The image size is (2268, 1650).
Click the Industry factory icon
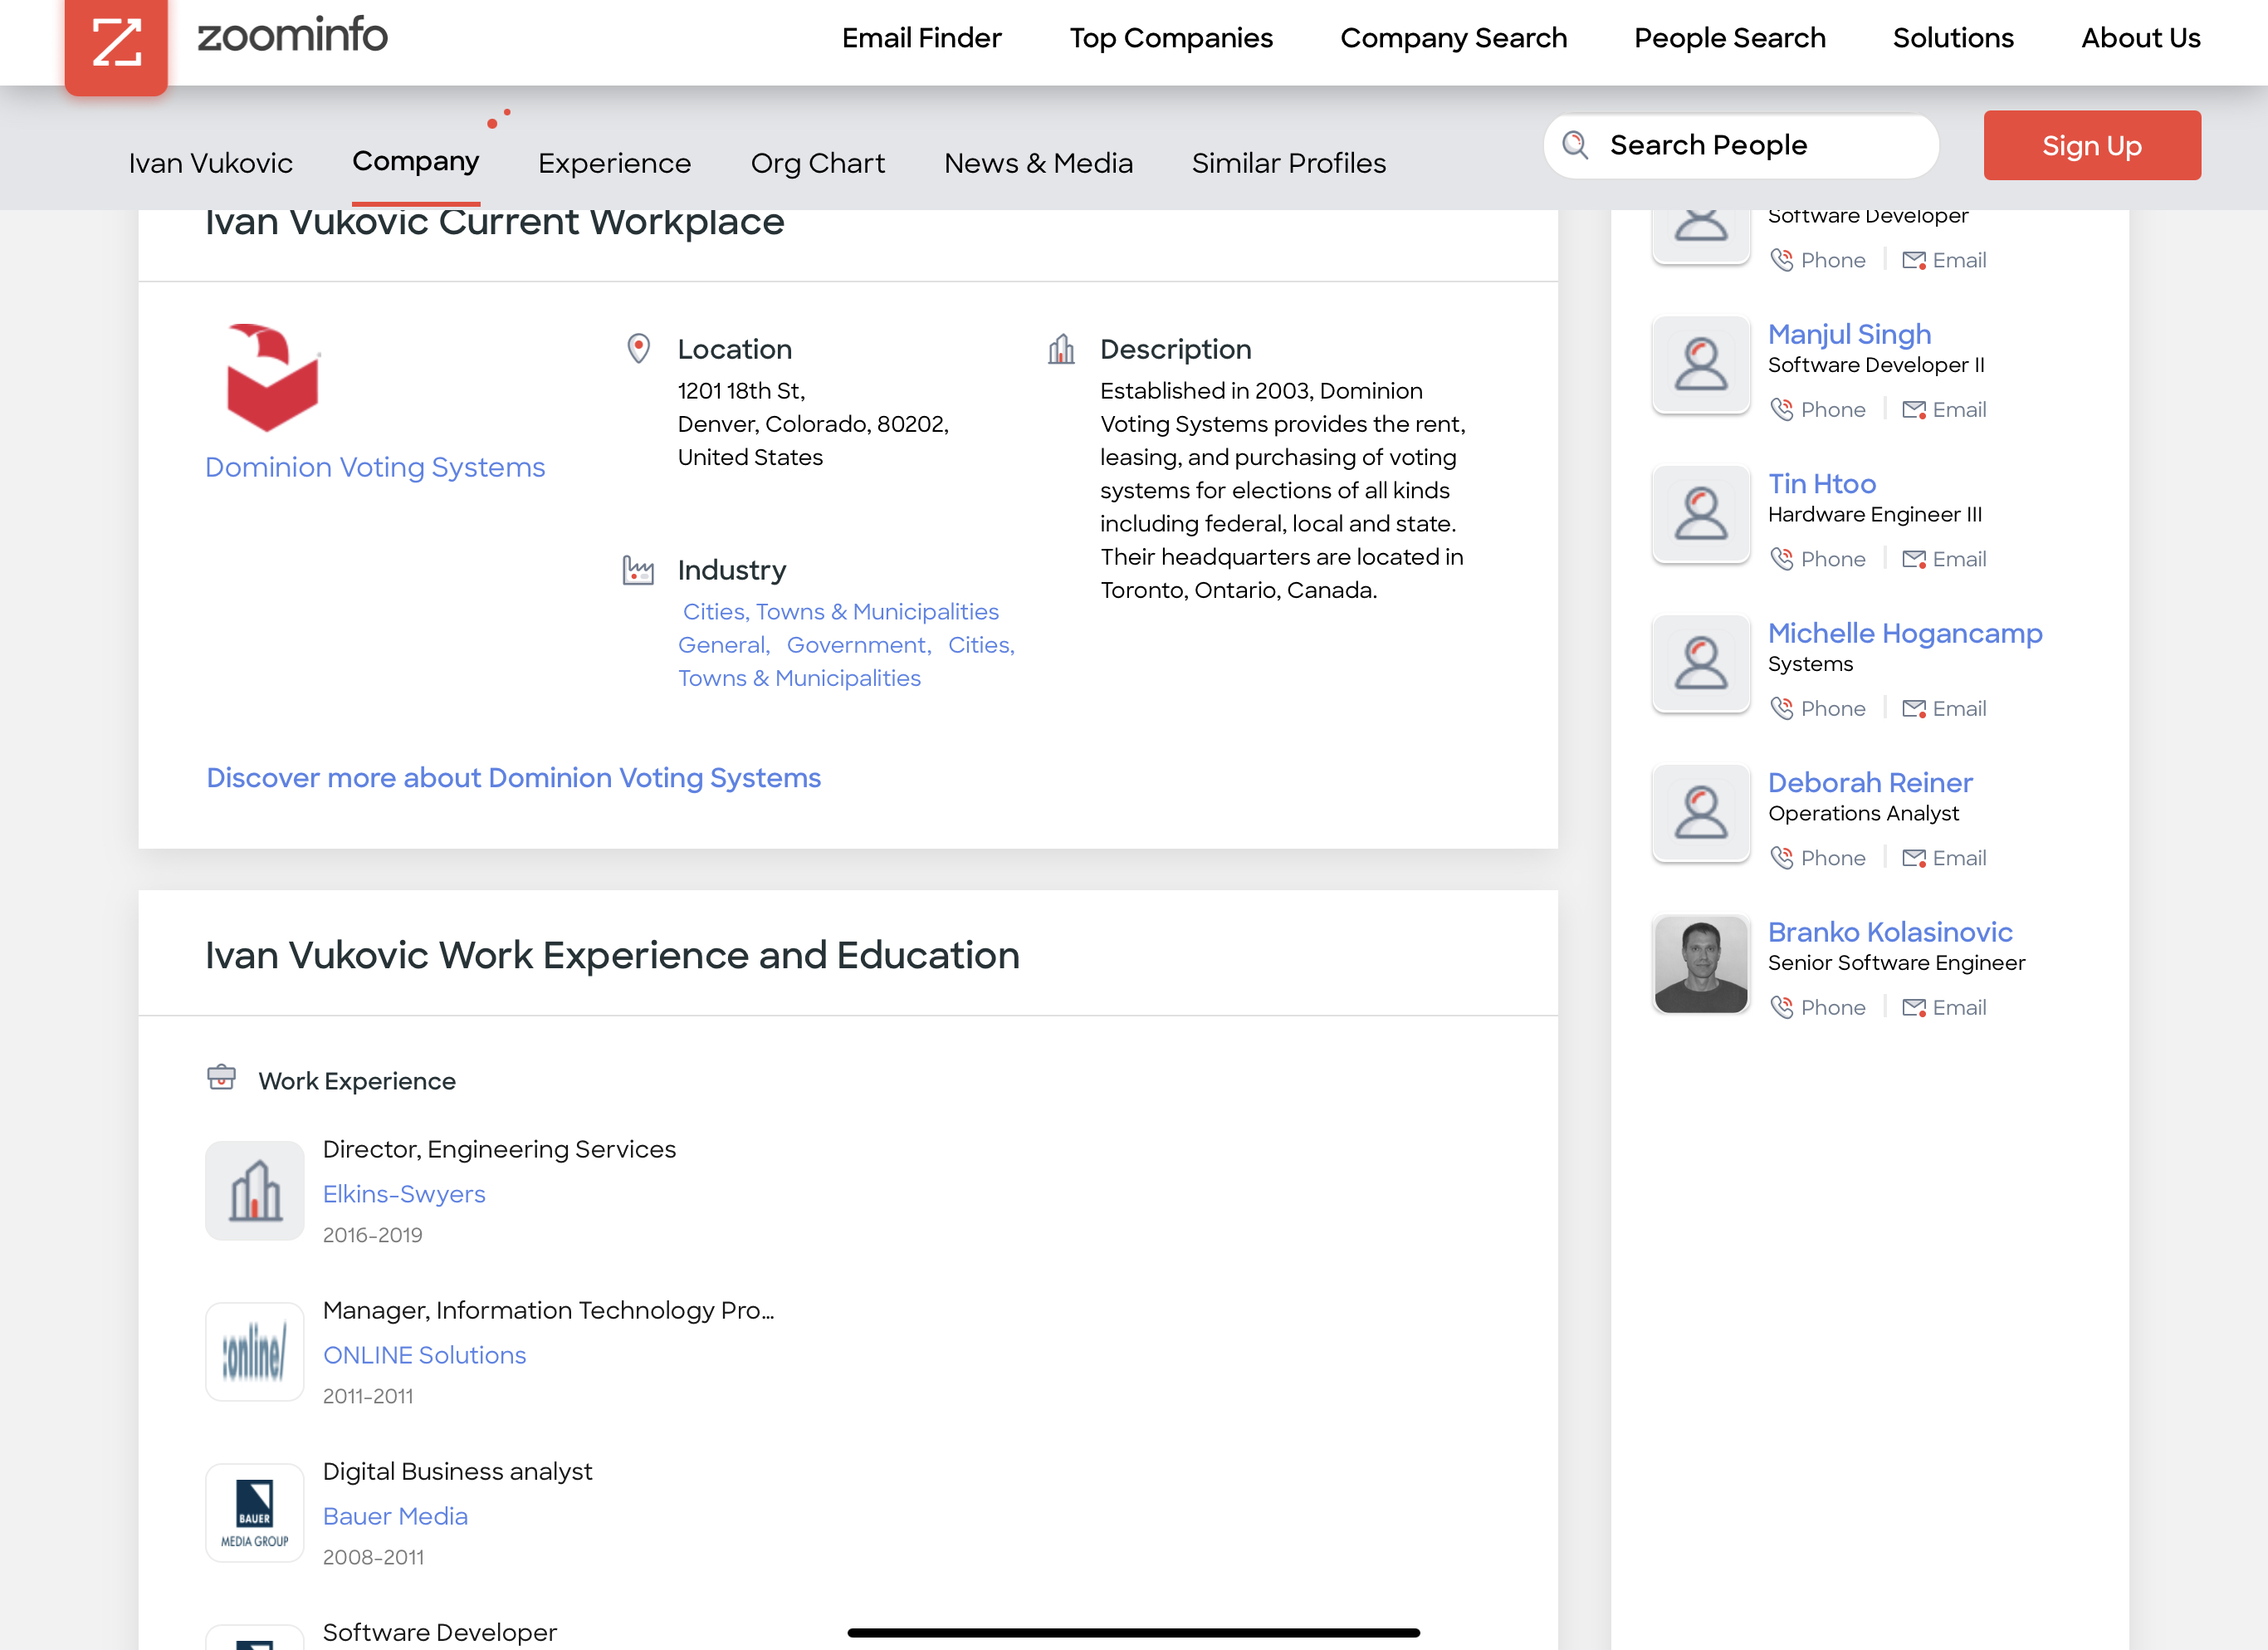pyautogui.click(x=638, y=570)
